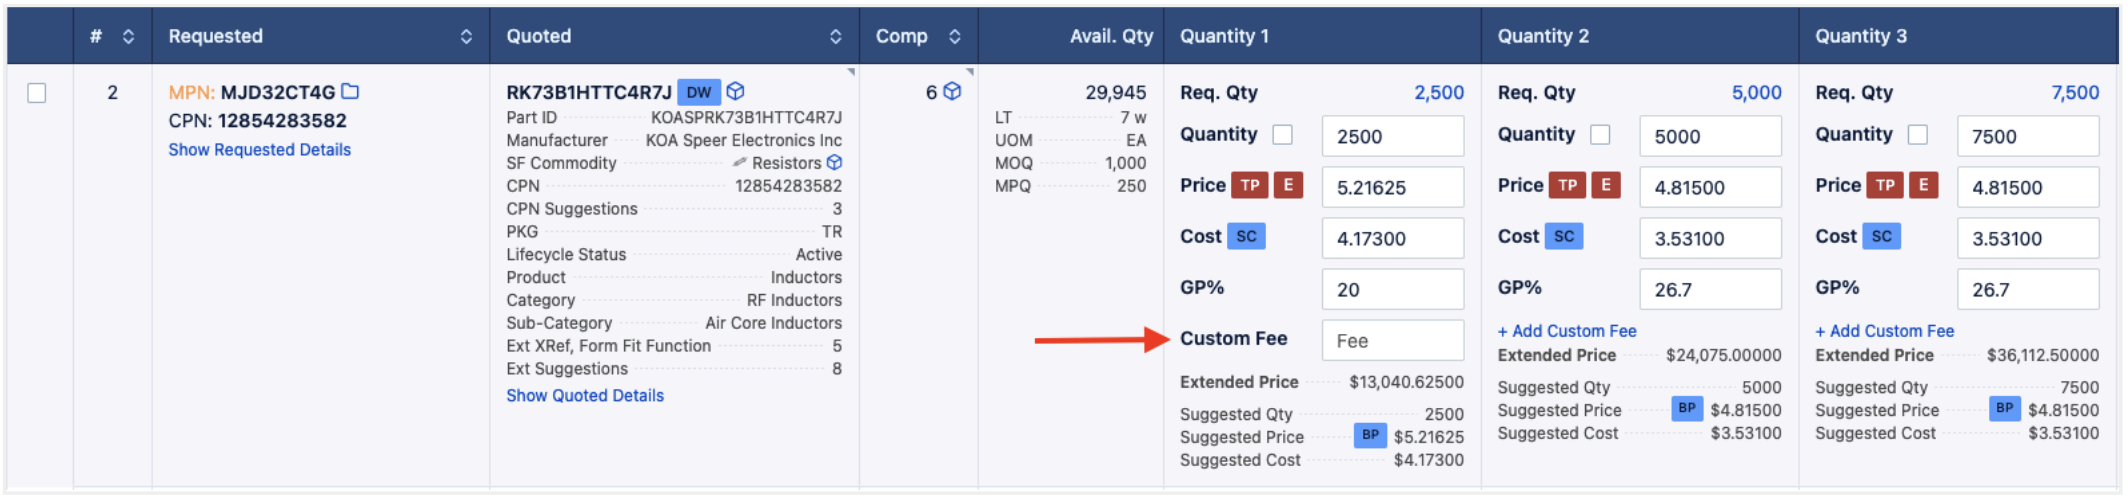
Task: Expand Show Quoted Details link
Action: pyautogui.click(x=584, y=396)
